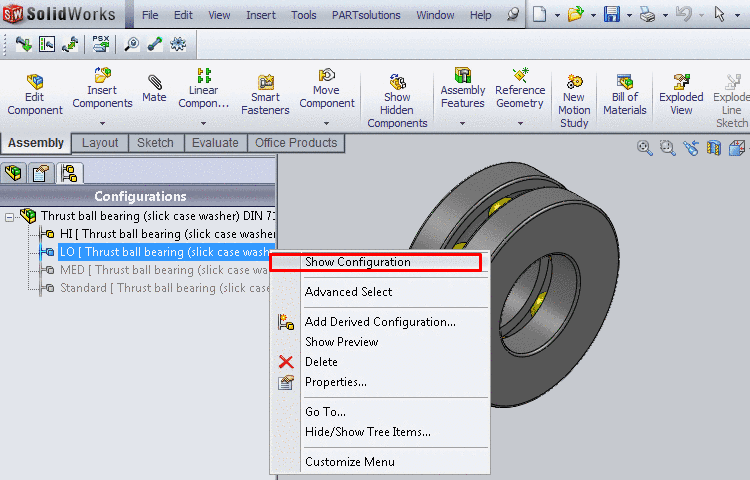
Task: Expand Insert Components dropdown arrow
Action: click(x=102, y=123)
